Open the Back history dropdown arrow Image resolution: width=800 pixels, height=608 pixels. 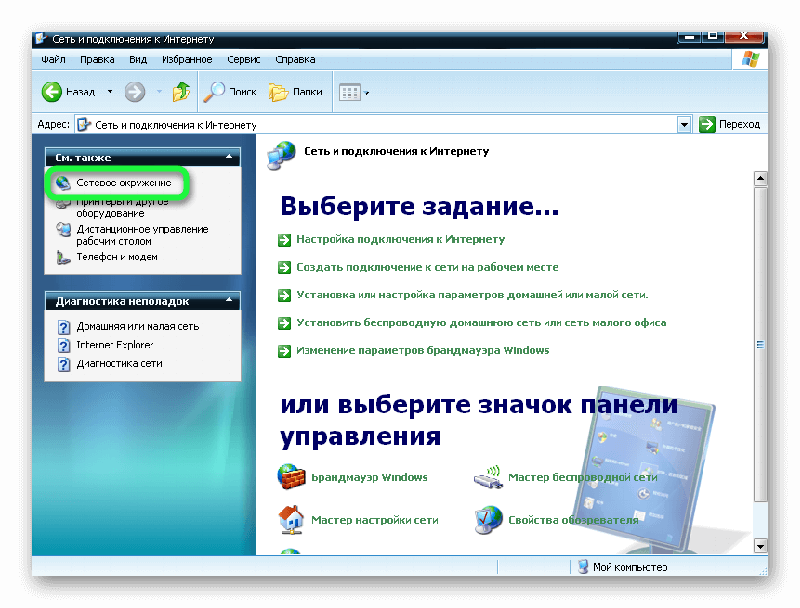click(x=110, y=92)
